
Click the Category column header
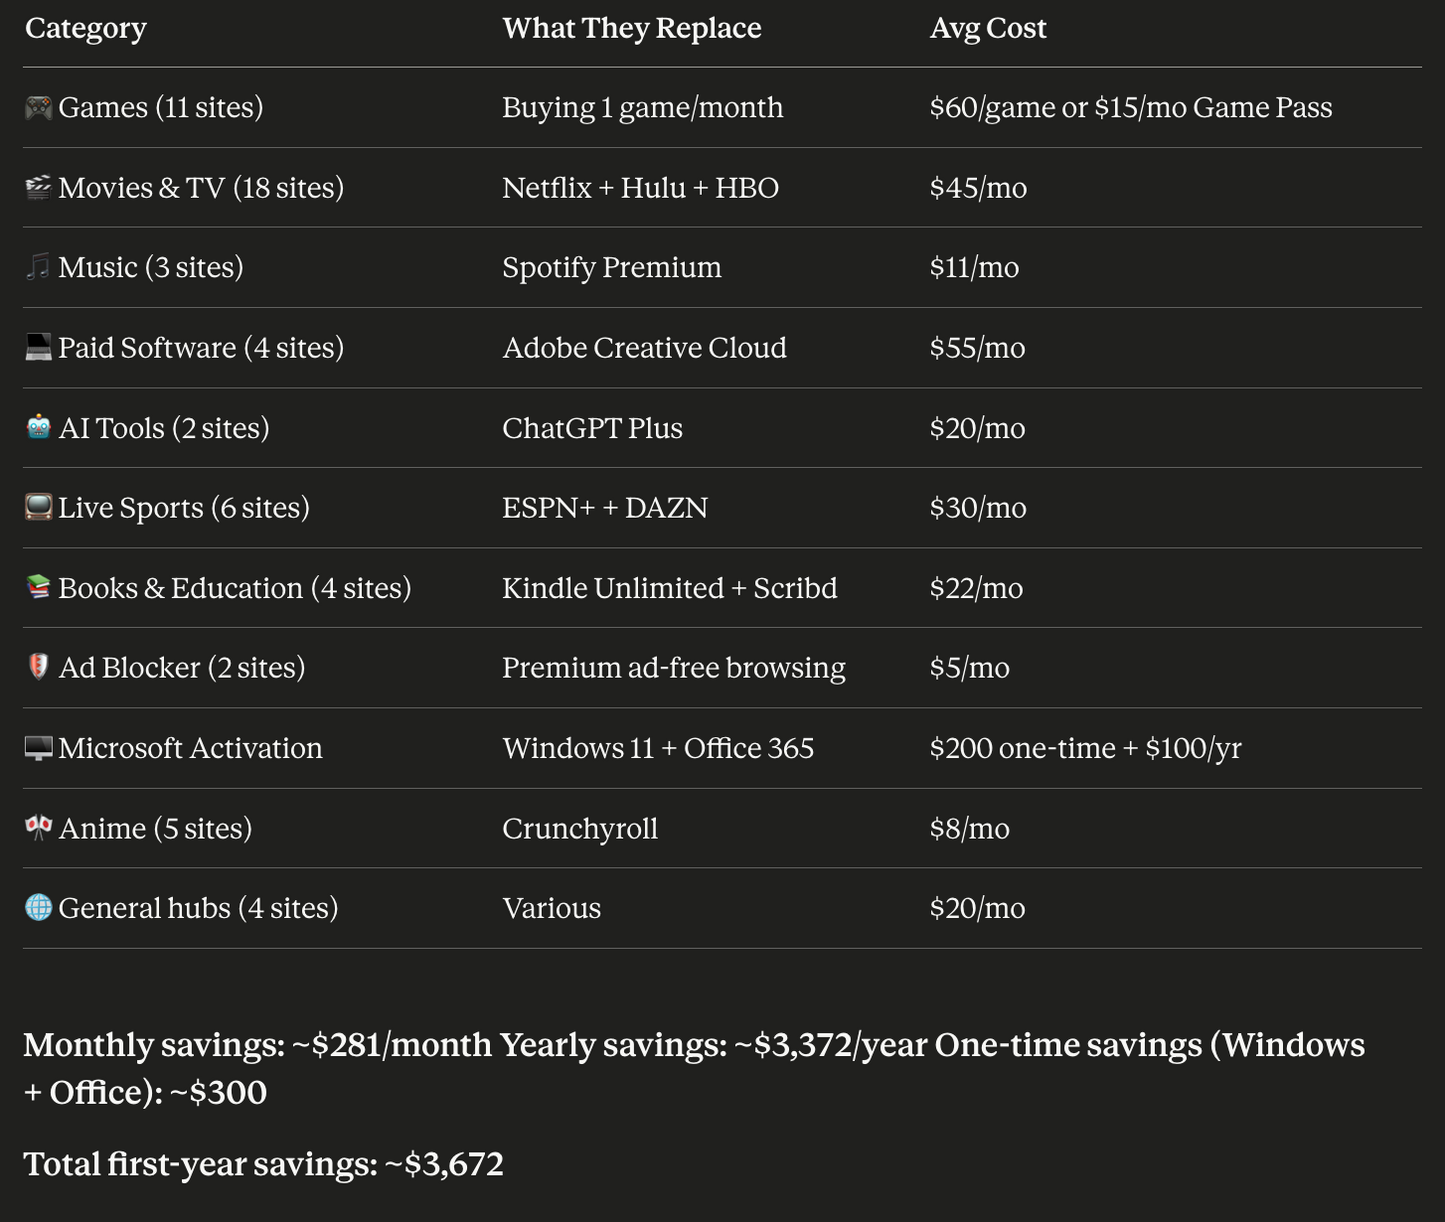86,28
